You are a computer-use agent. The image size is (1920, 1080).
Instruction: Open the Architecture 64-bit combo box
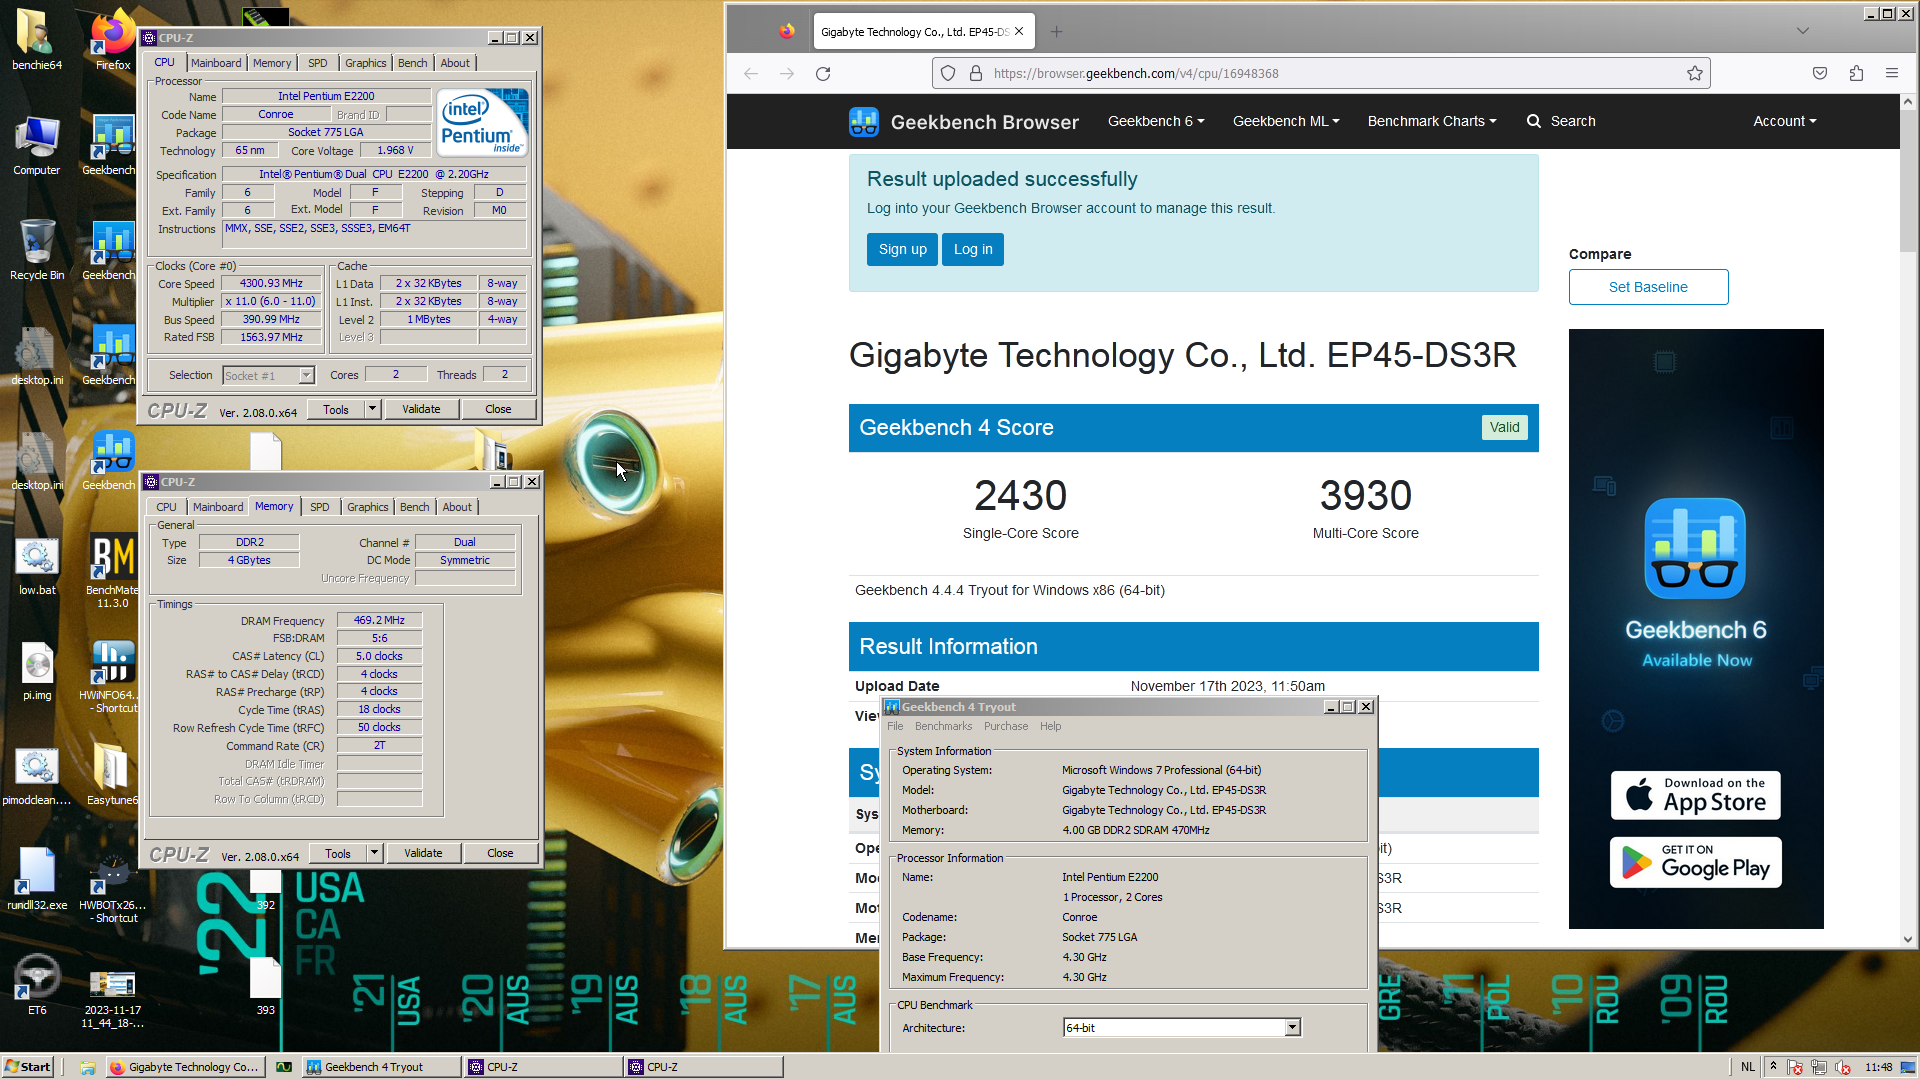(1181, 1028)
